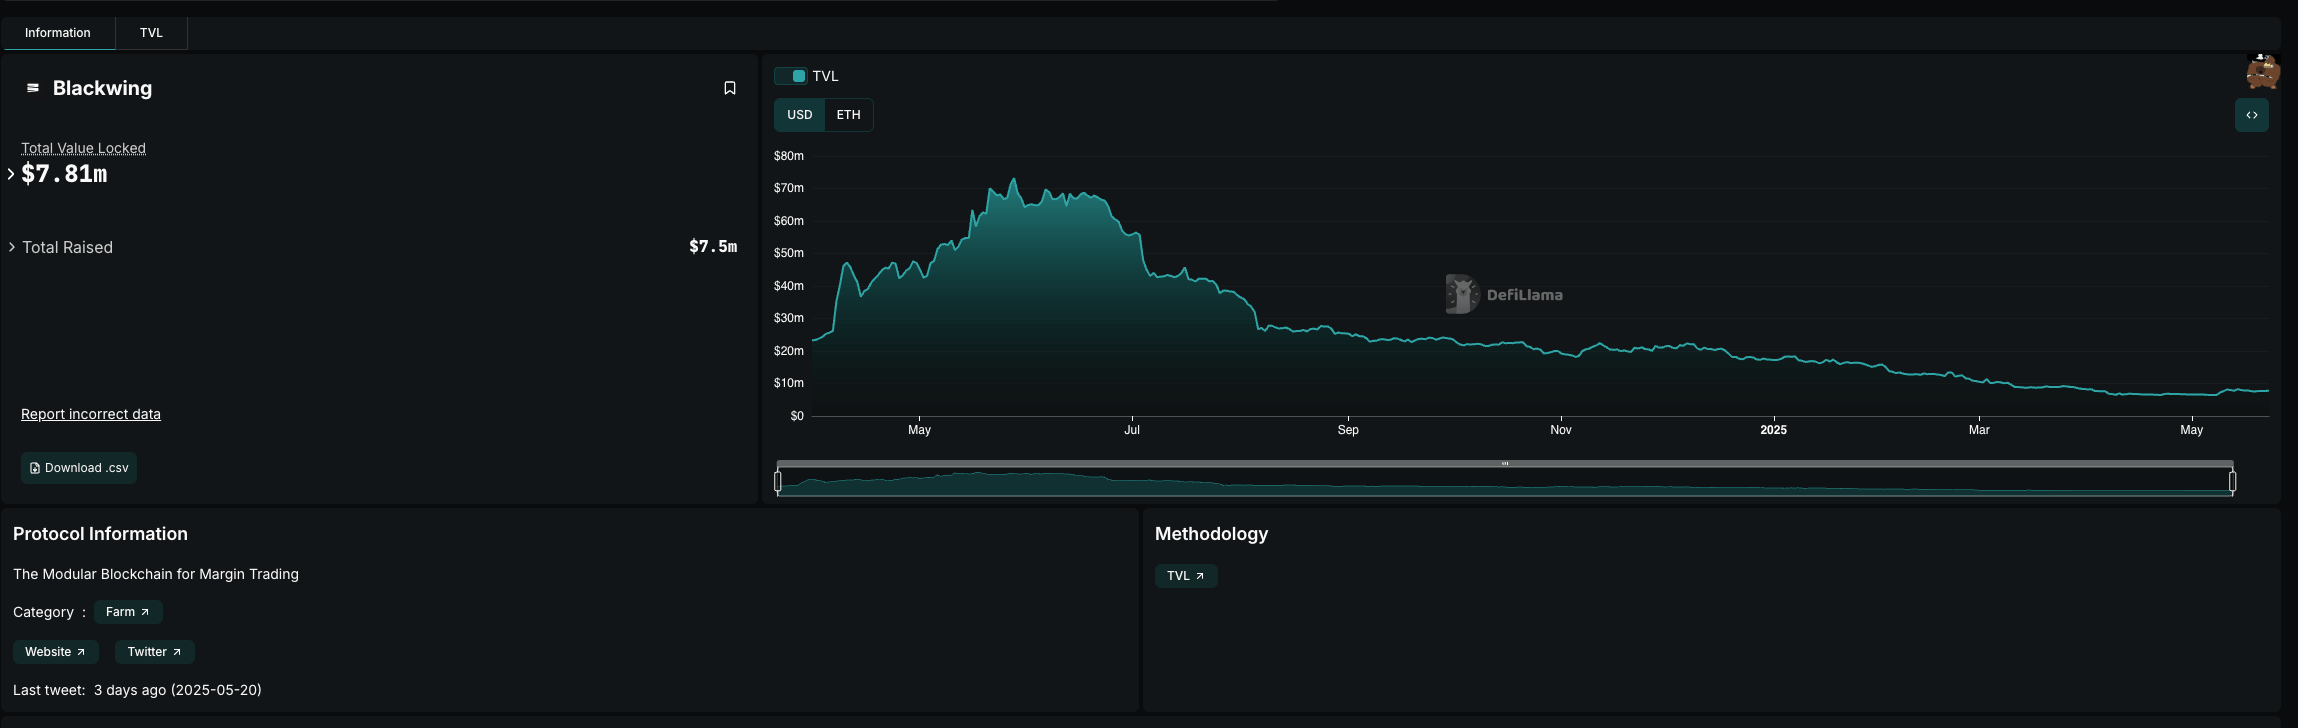2298x728 pixels.
Task: Click the 2025 axis label
Action: tap(1773, 430)
